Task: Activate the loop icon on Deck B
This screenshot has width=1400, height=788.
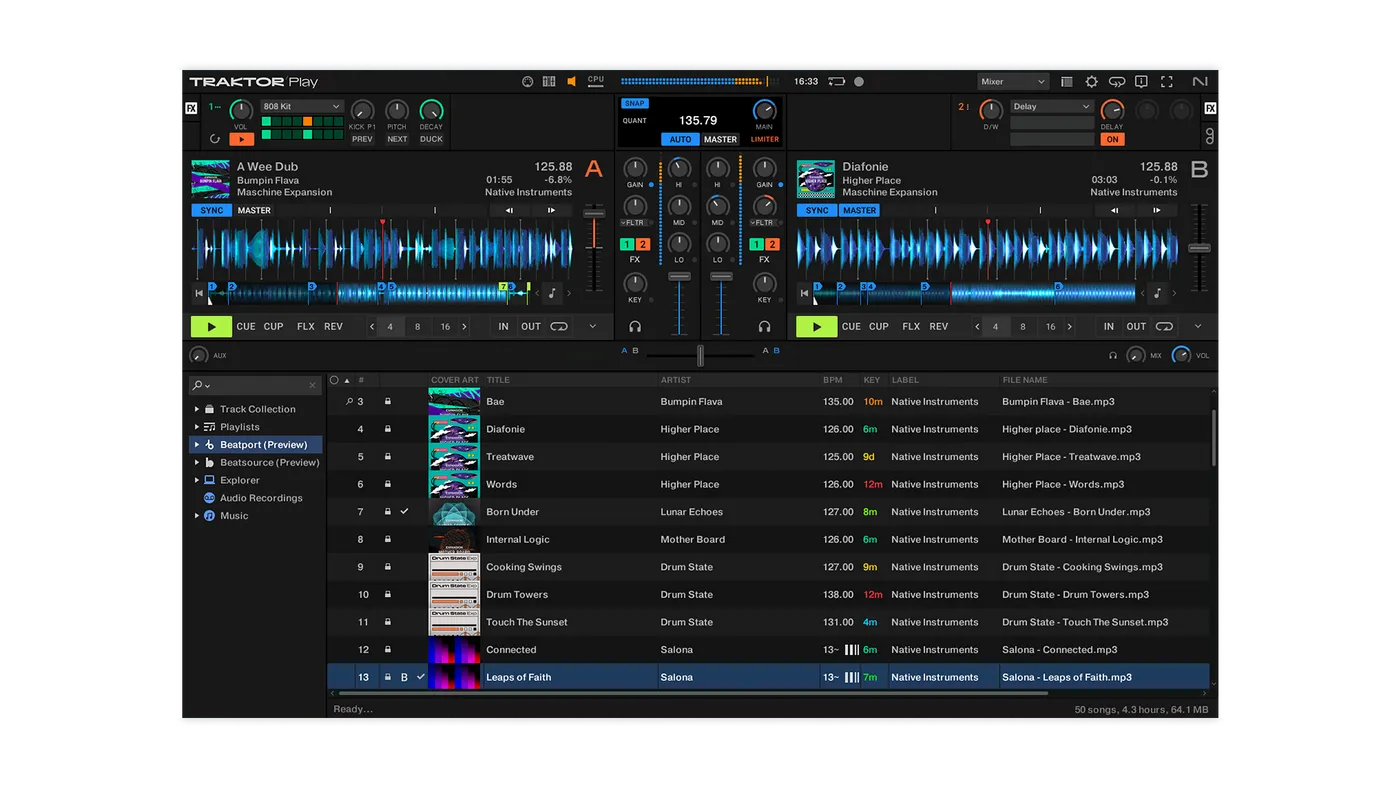Action: pyautogui.click(x=1164, y=327)
